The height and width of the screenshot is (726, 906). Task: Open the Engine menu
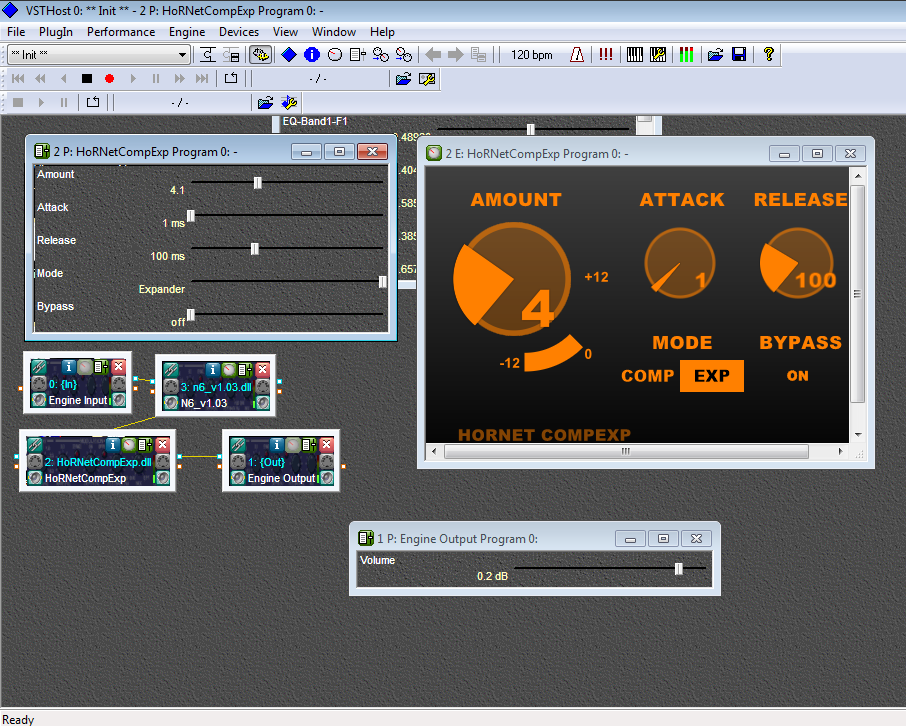(187, 32)
